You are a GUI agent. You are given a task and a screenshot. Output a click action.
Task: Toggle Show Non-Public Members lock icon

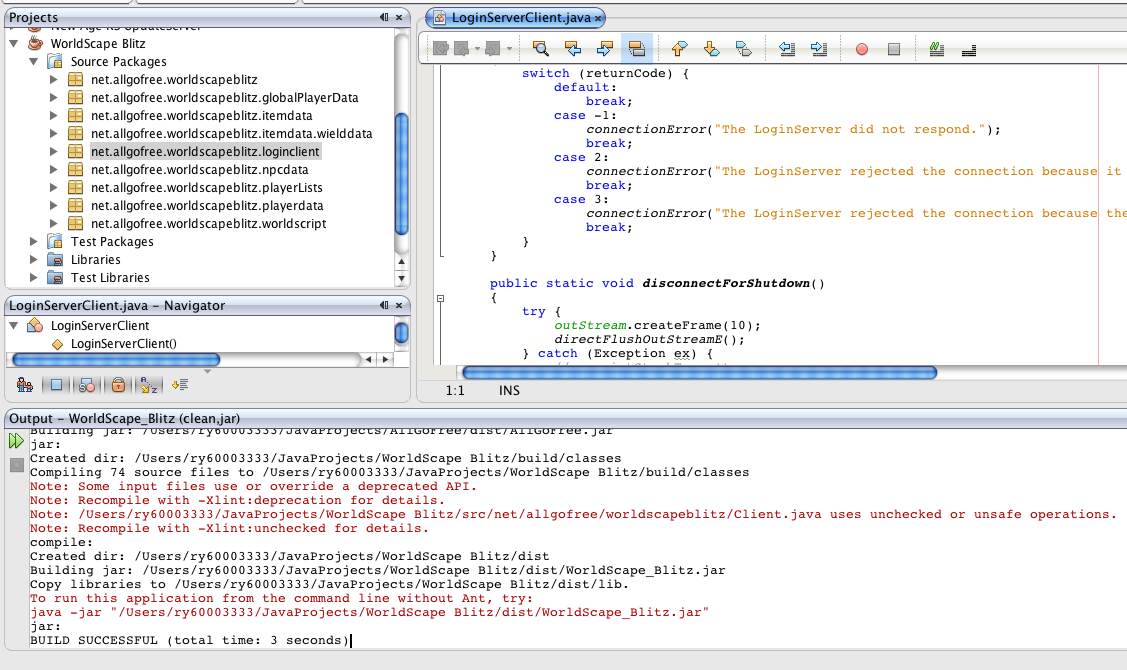coord(119,385)
